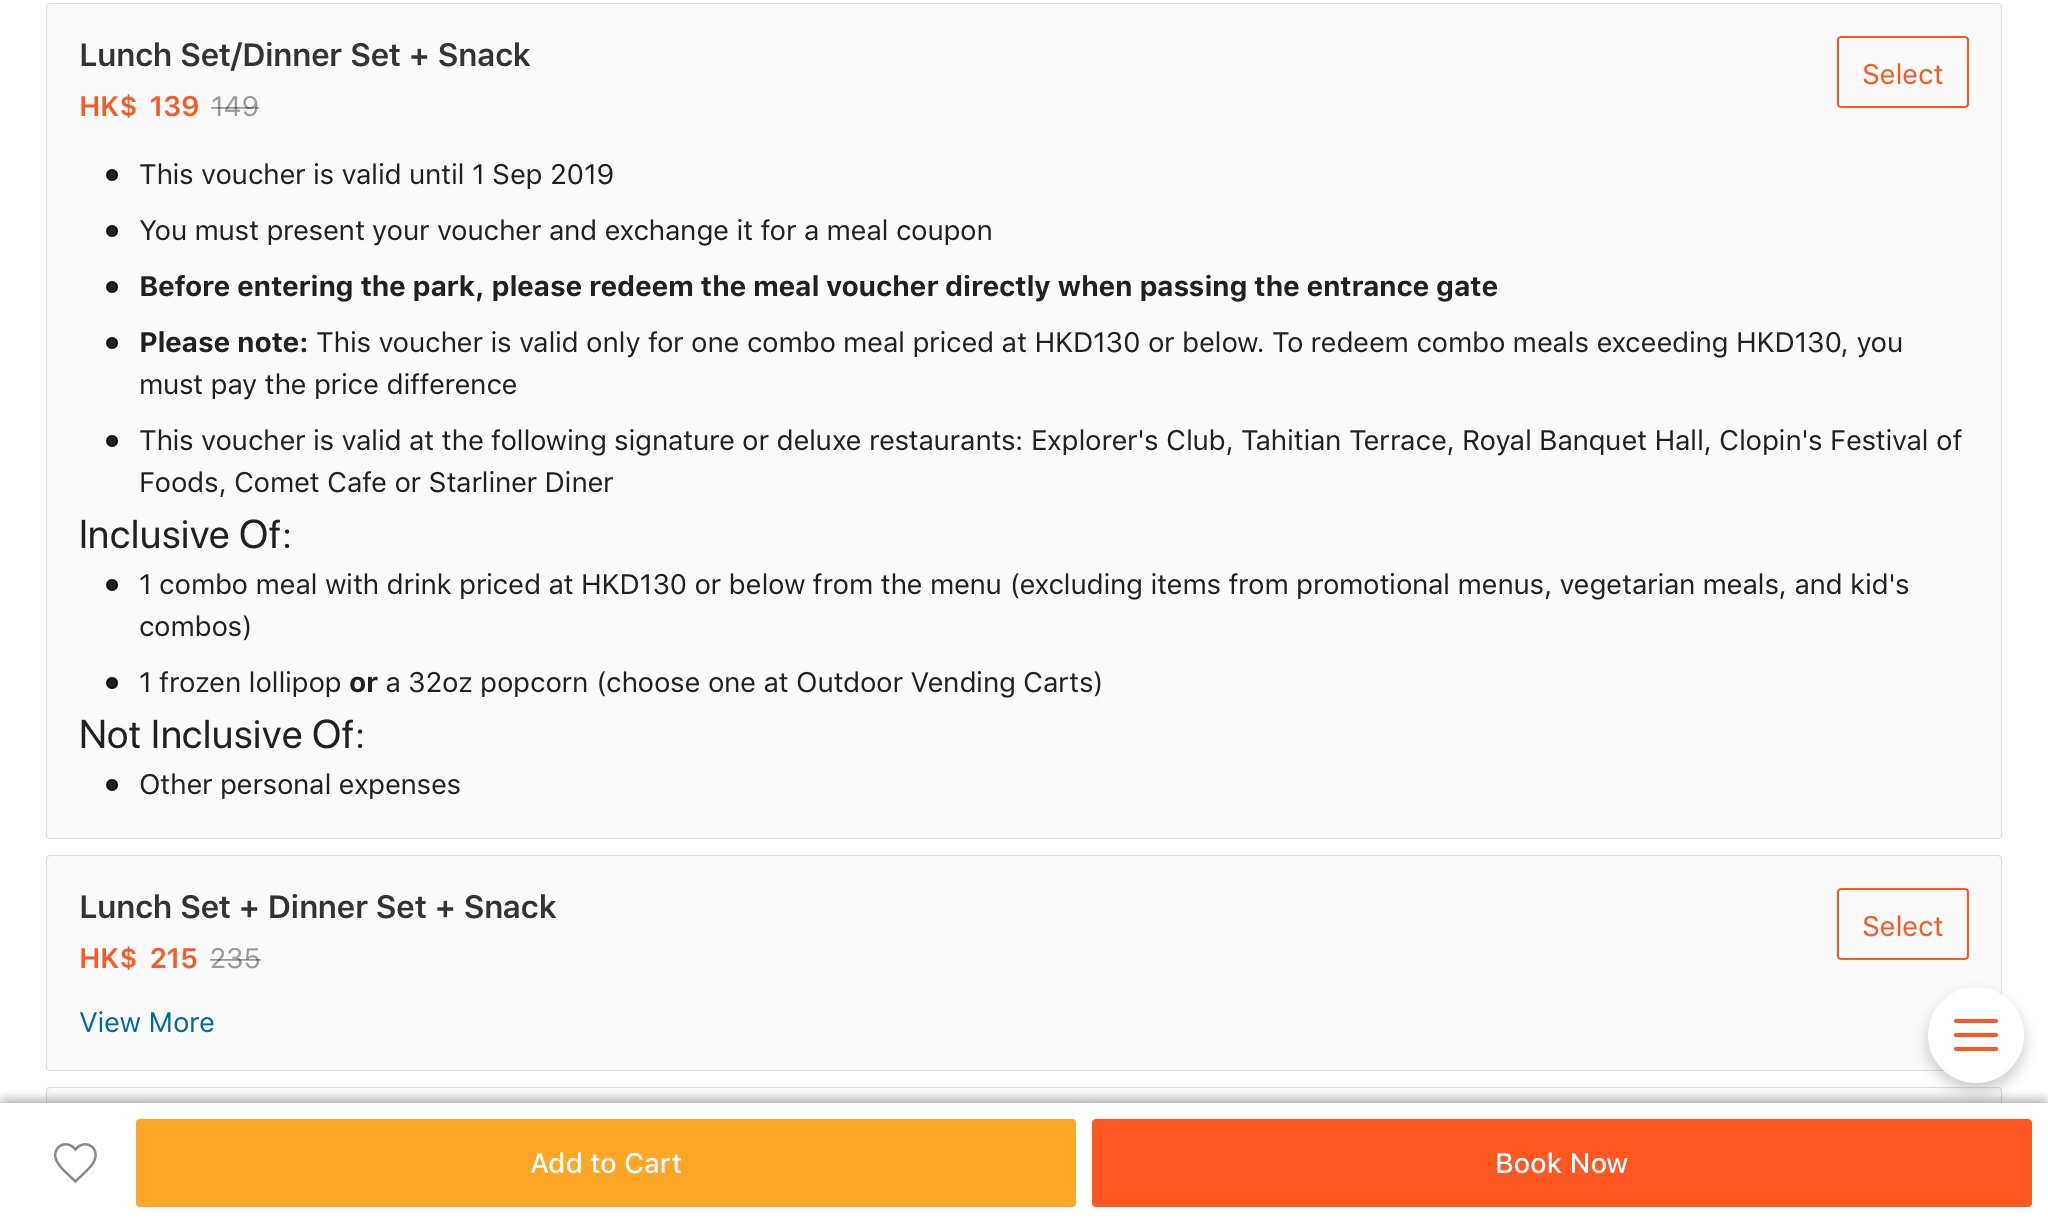This screenshot has width=2048, height=1223.
Task: Click the voucher valid until 1 Sep 2019 line
Action: pos(376,174)
